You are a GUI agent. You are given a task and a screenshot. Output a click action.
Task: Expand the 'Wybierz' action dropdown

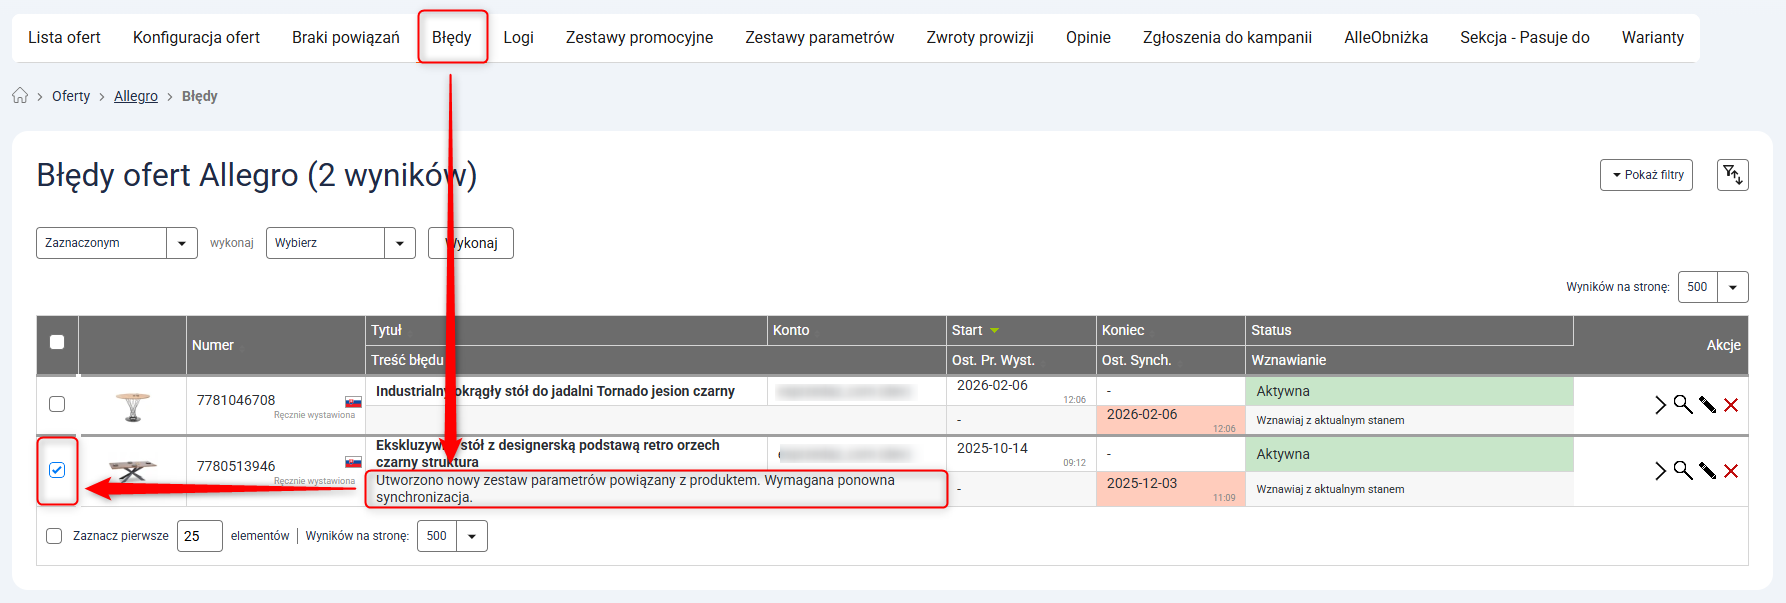(340, 243)
